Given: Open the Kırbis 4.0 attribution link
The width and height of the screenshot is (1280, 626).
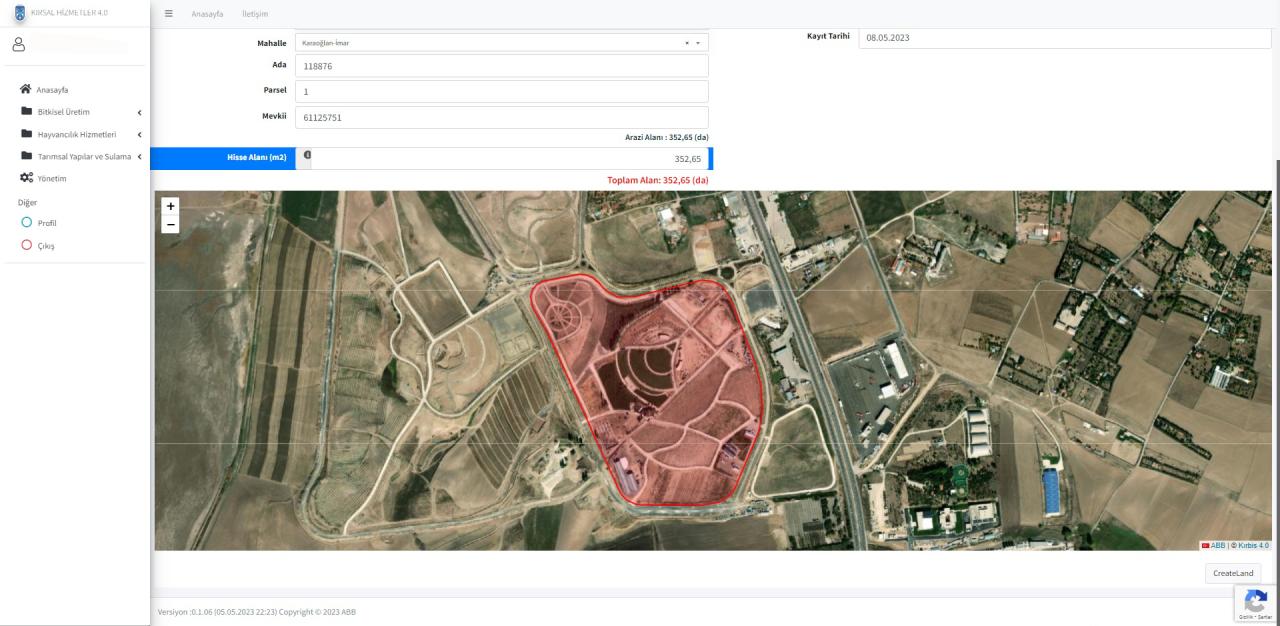Looking at the screenshot, I should click(1253, 545).
